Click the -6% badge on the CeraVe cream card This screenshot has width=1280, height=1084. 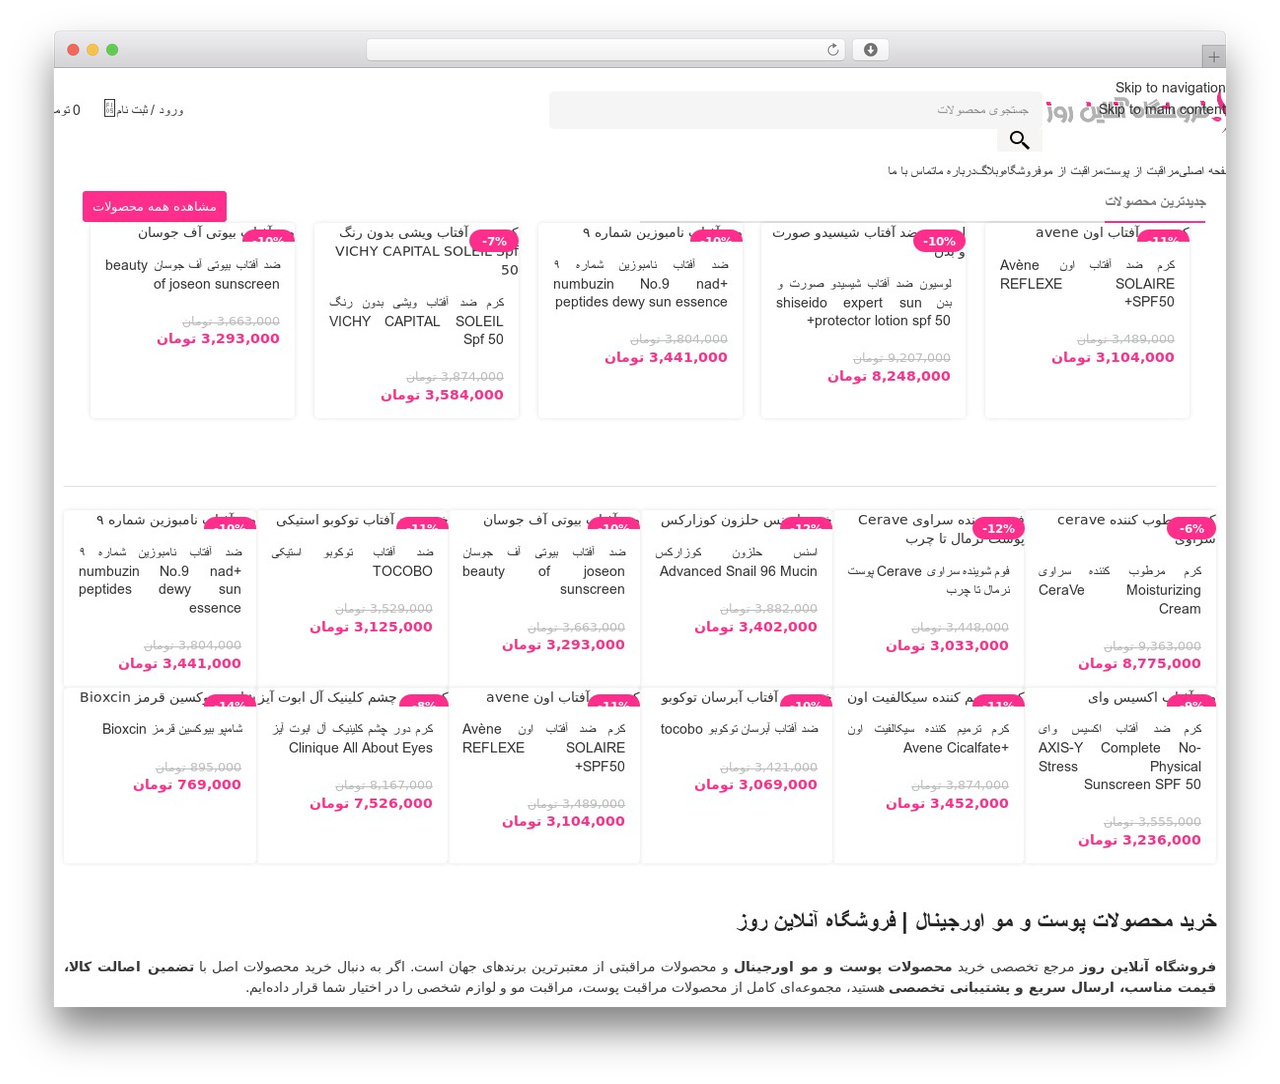click(x=1191, y=528)
